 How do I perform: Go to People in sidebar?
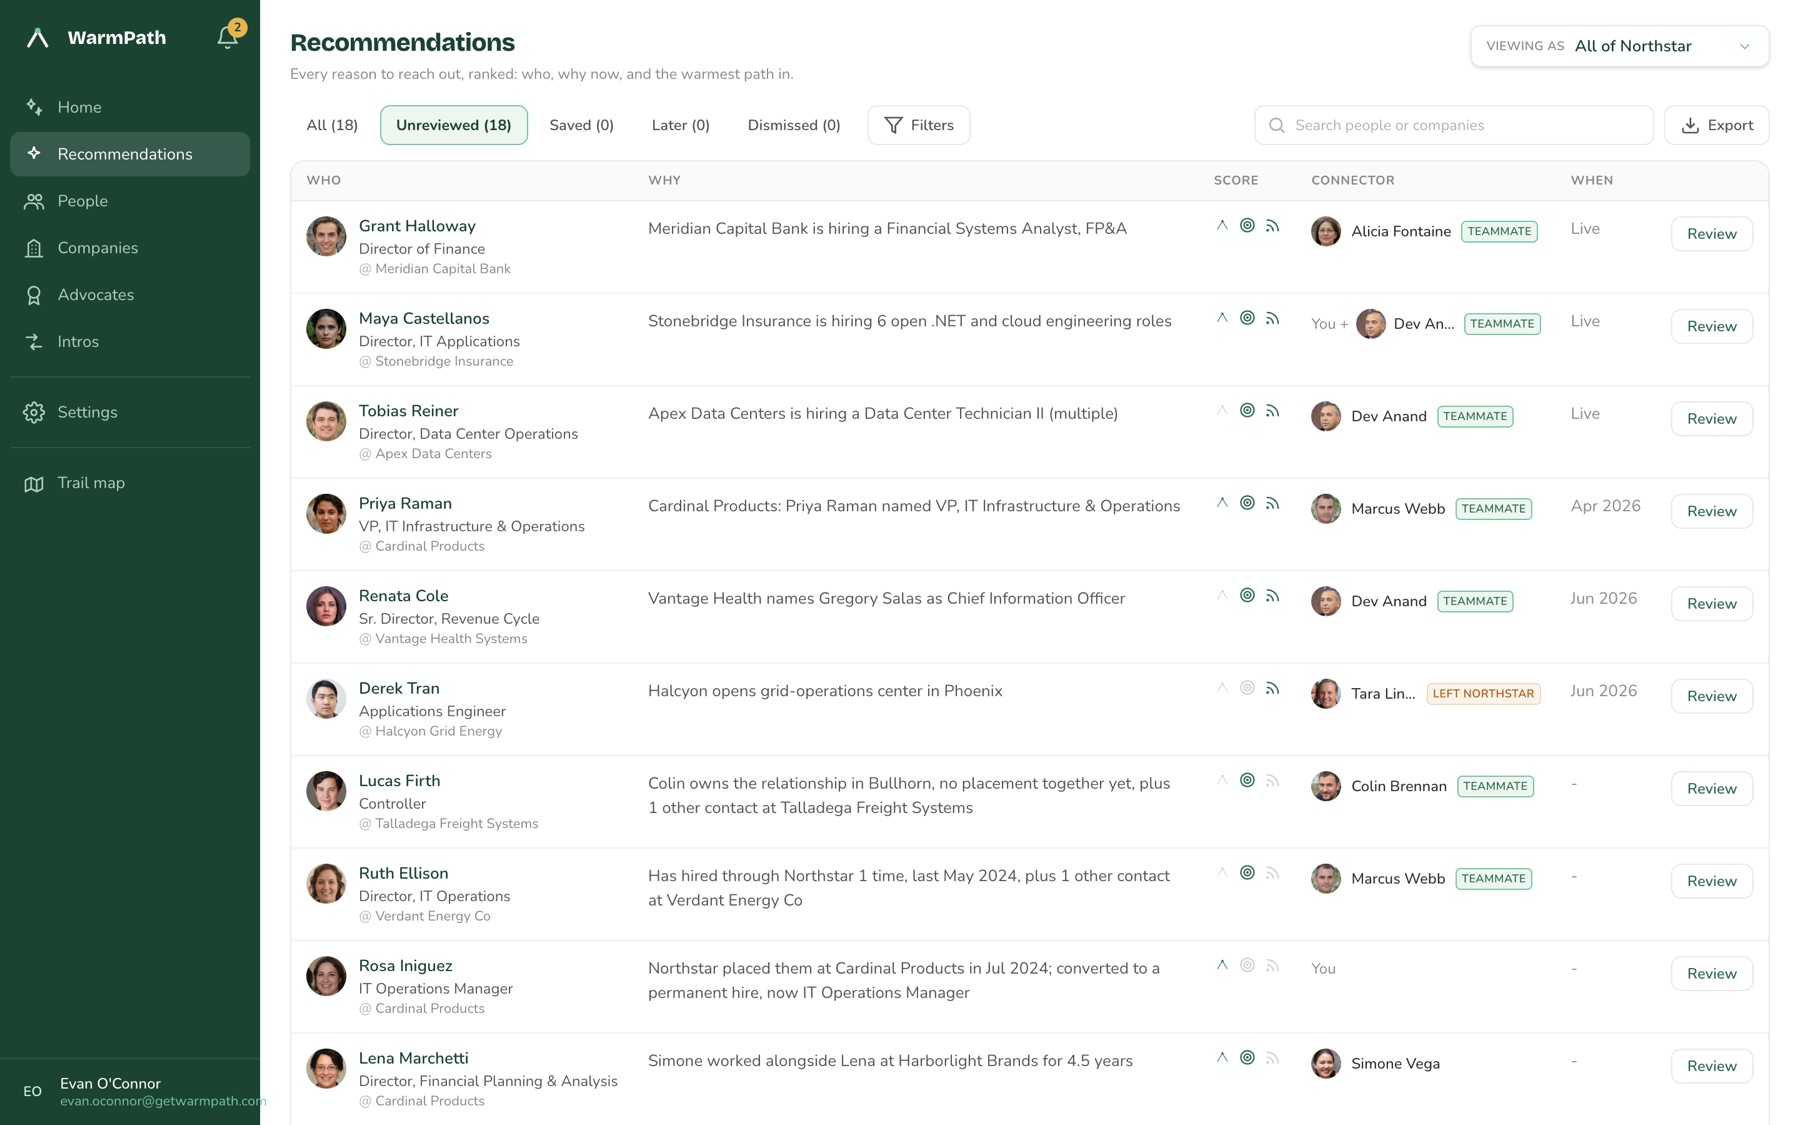tap(130, 201)
